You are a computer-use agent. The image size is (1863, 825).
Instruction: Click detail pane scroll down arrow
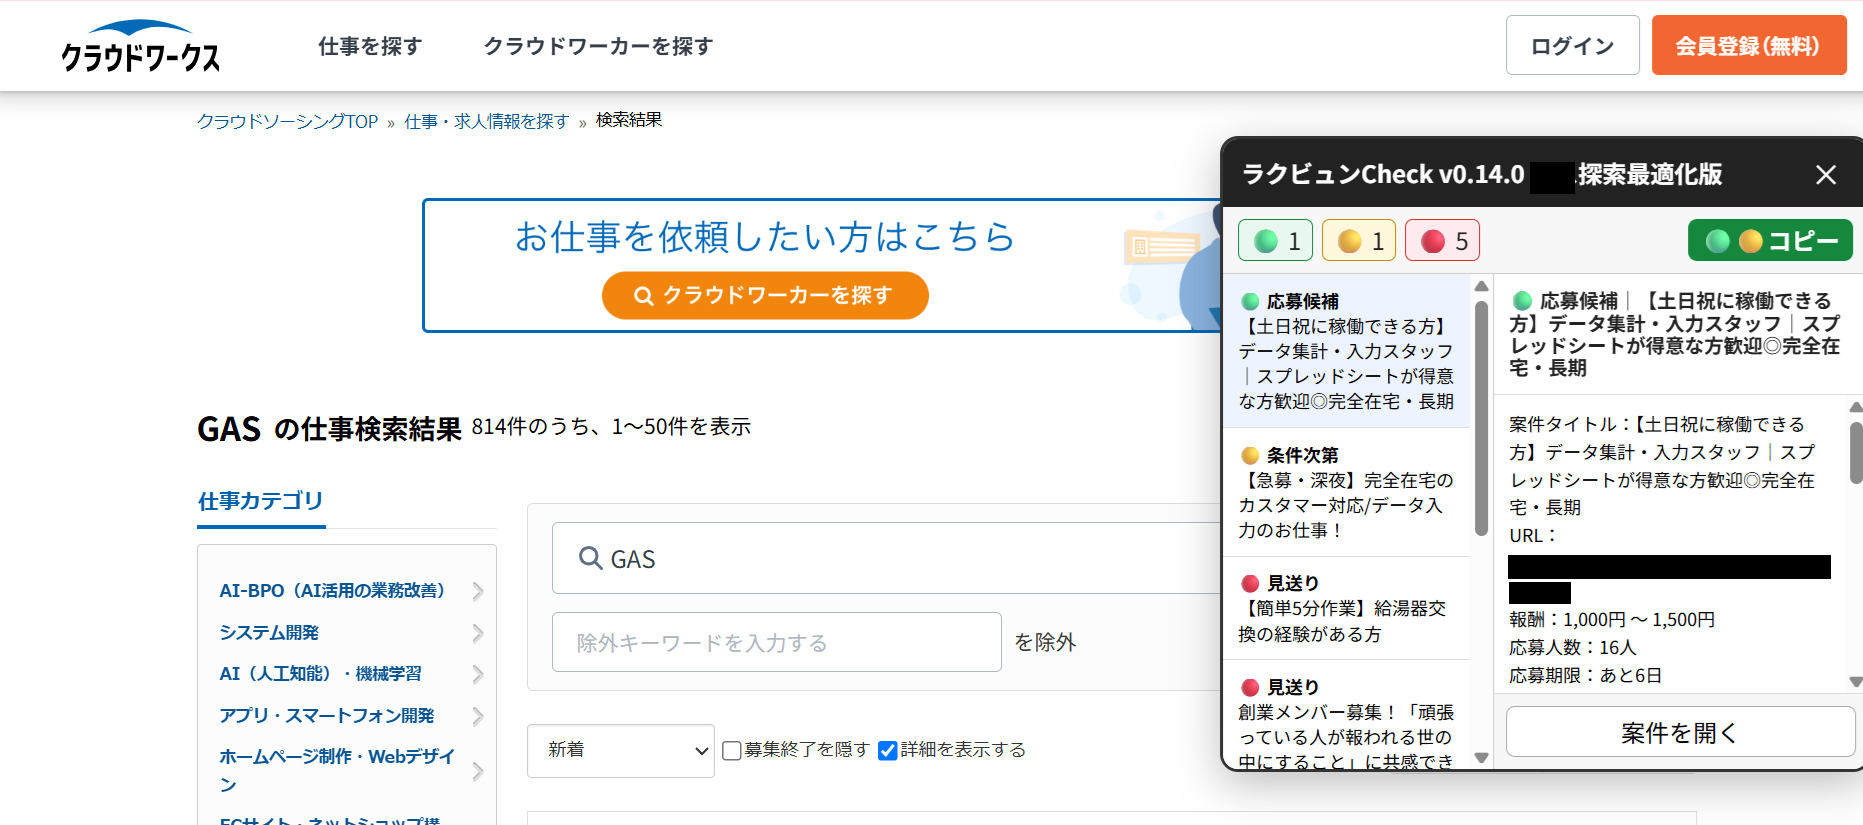1856,682
